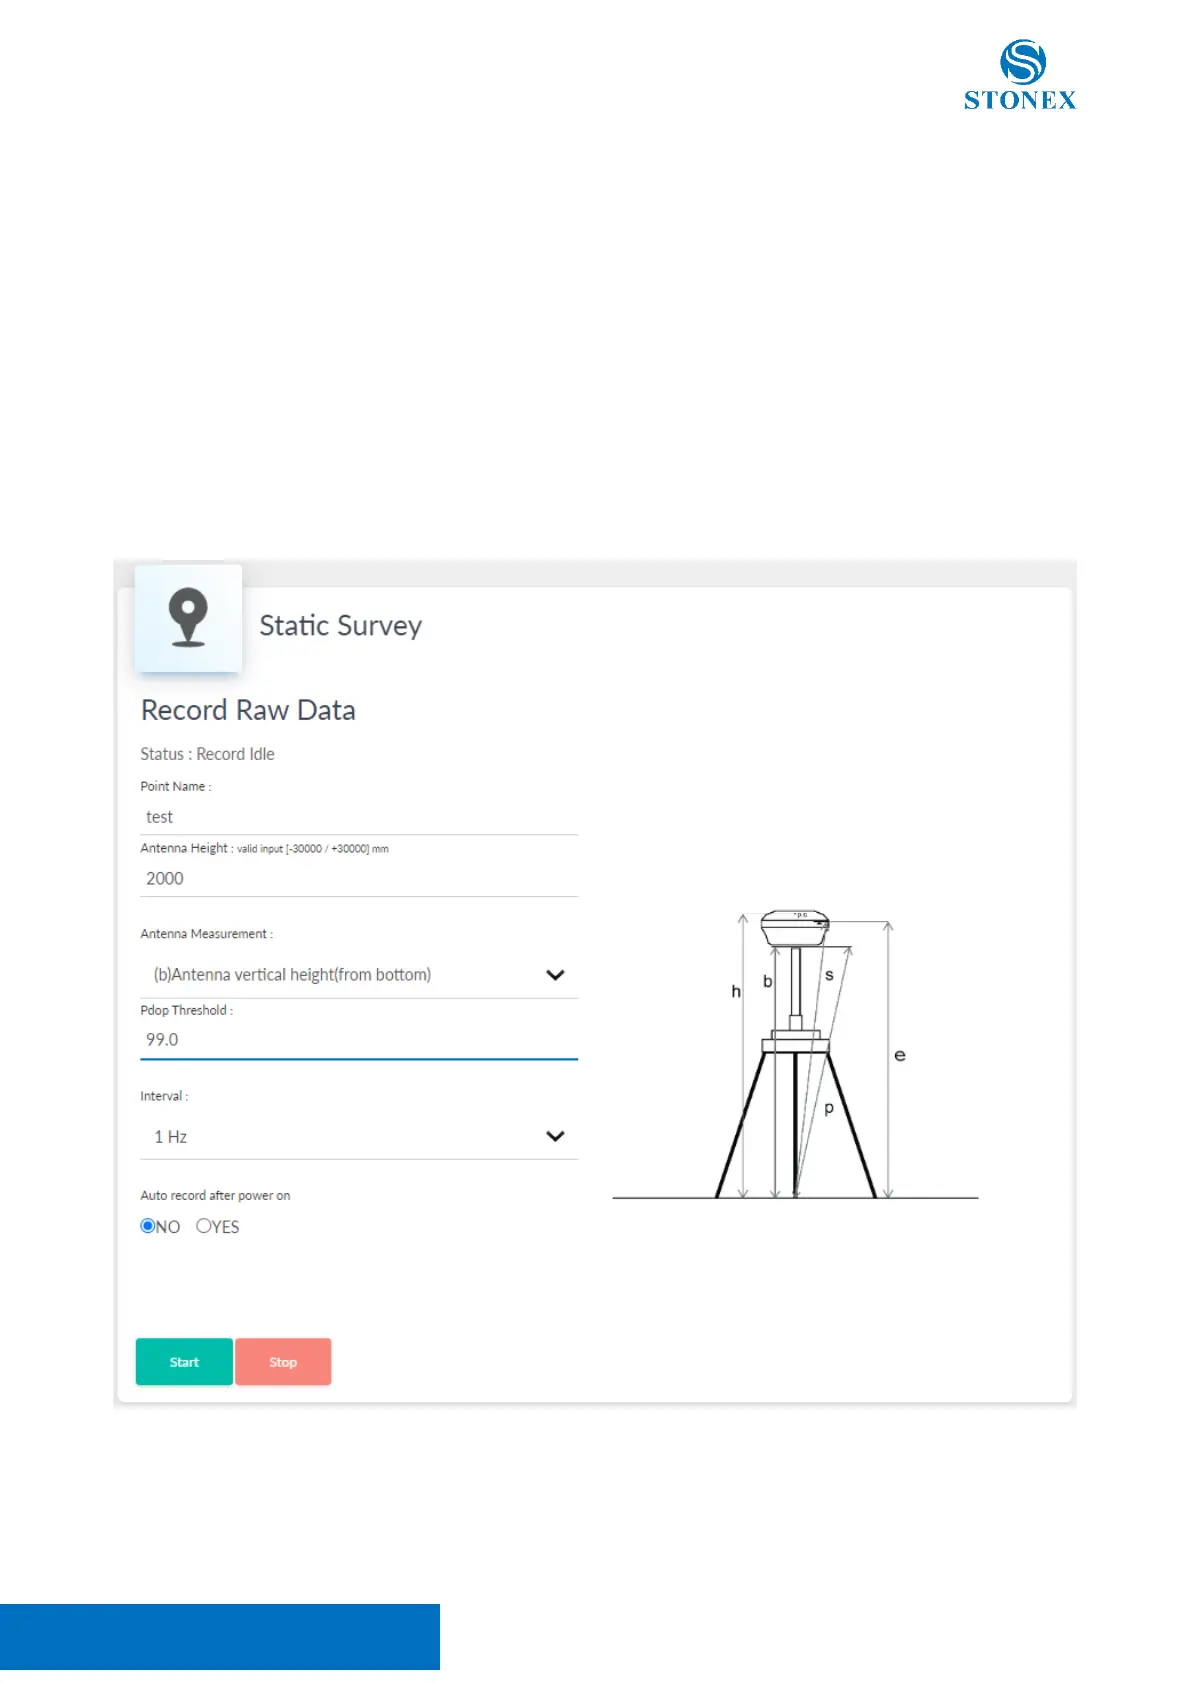Image resolution: width=1191 pixels, height=1684 pixels.
Task: Click the "h" height label in the diagram
Action: pos(736,992)
